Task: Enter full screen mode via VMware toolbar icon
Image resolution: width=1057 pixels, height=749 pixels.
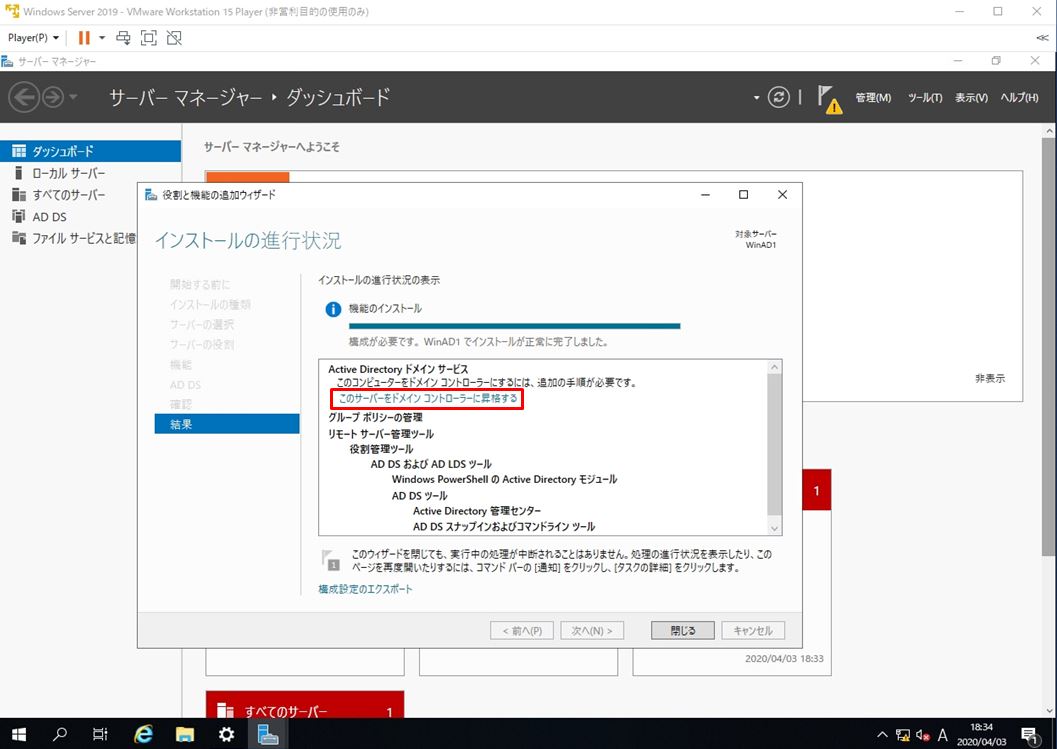Action: [148, 38]
